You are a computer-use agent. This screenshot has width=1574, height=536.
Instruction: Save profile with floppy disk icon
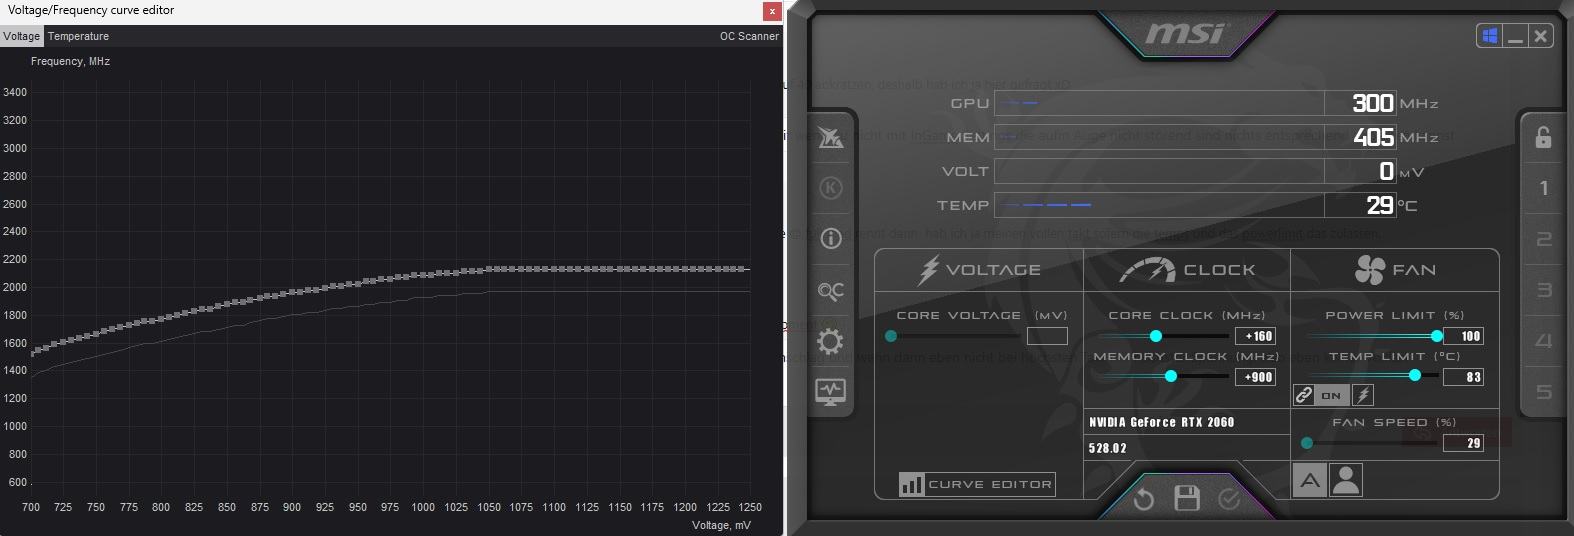1187,498
